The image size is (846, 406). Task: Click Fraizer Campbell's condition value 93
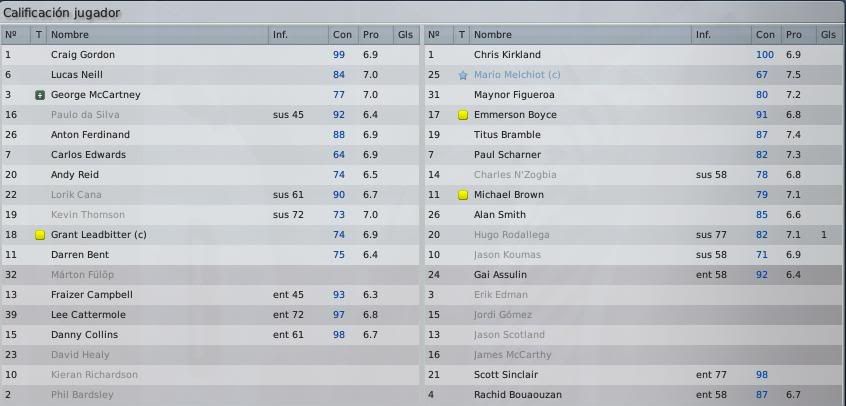point(339,295)
